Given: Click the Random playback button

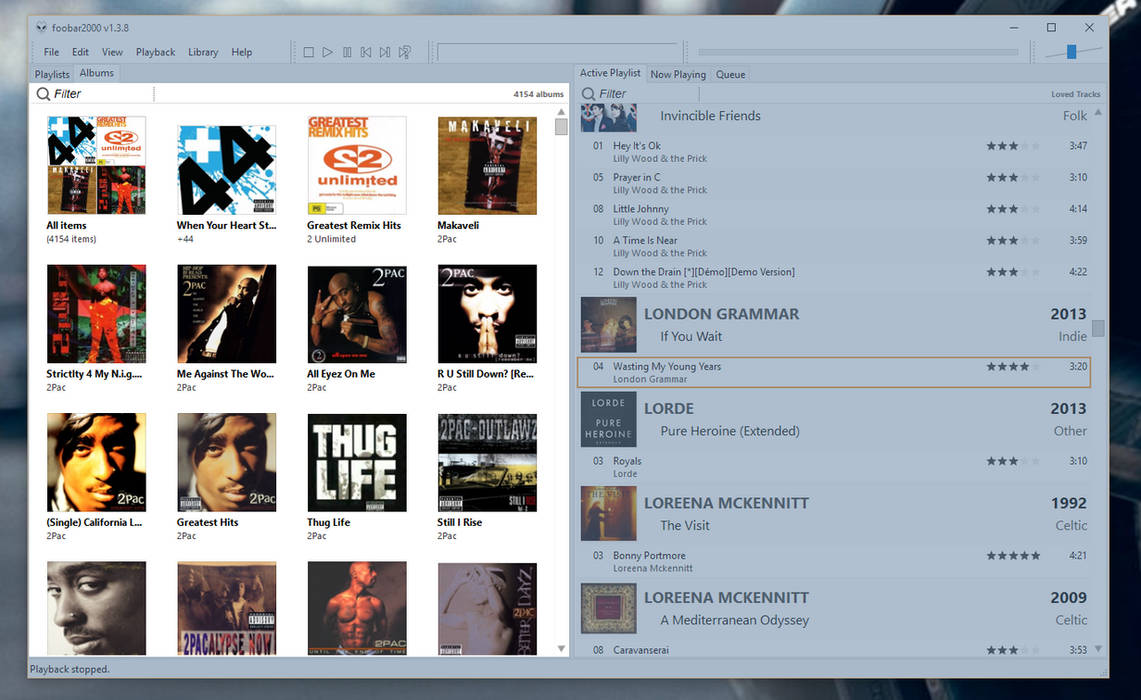Looking at the screenshot, I should click(x=405, y=52).
